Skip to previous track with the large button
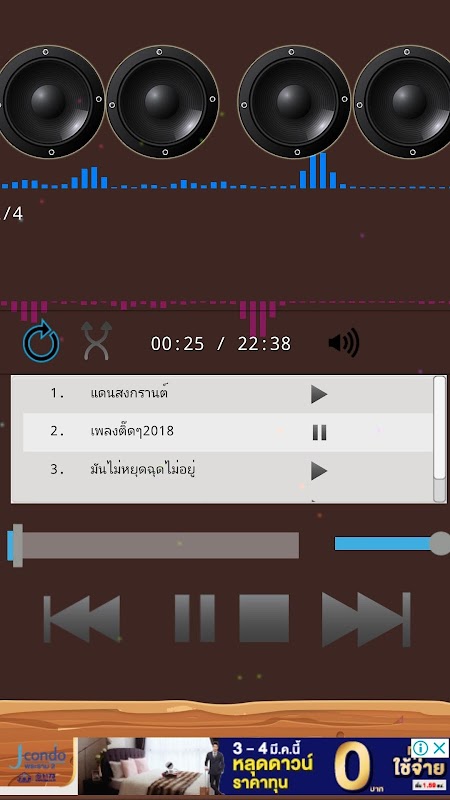 82,618
